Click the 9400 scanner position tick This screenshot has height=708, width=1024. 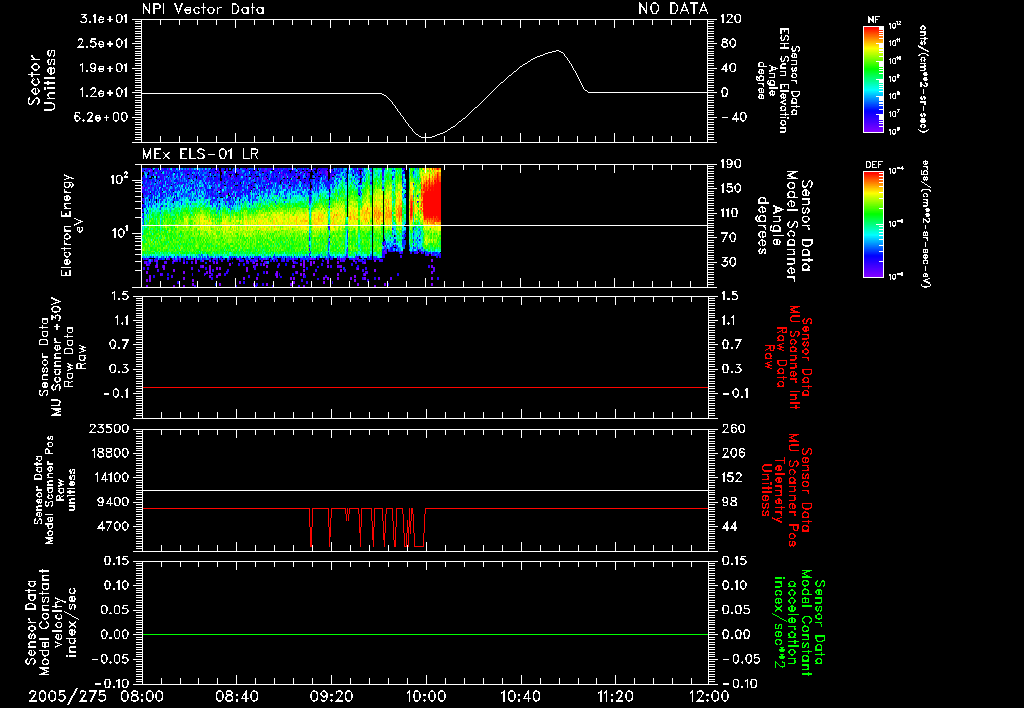coord(113,502)
